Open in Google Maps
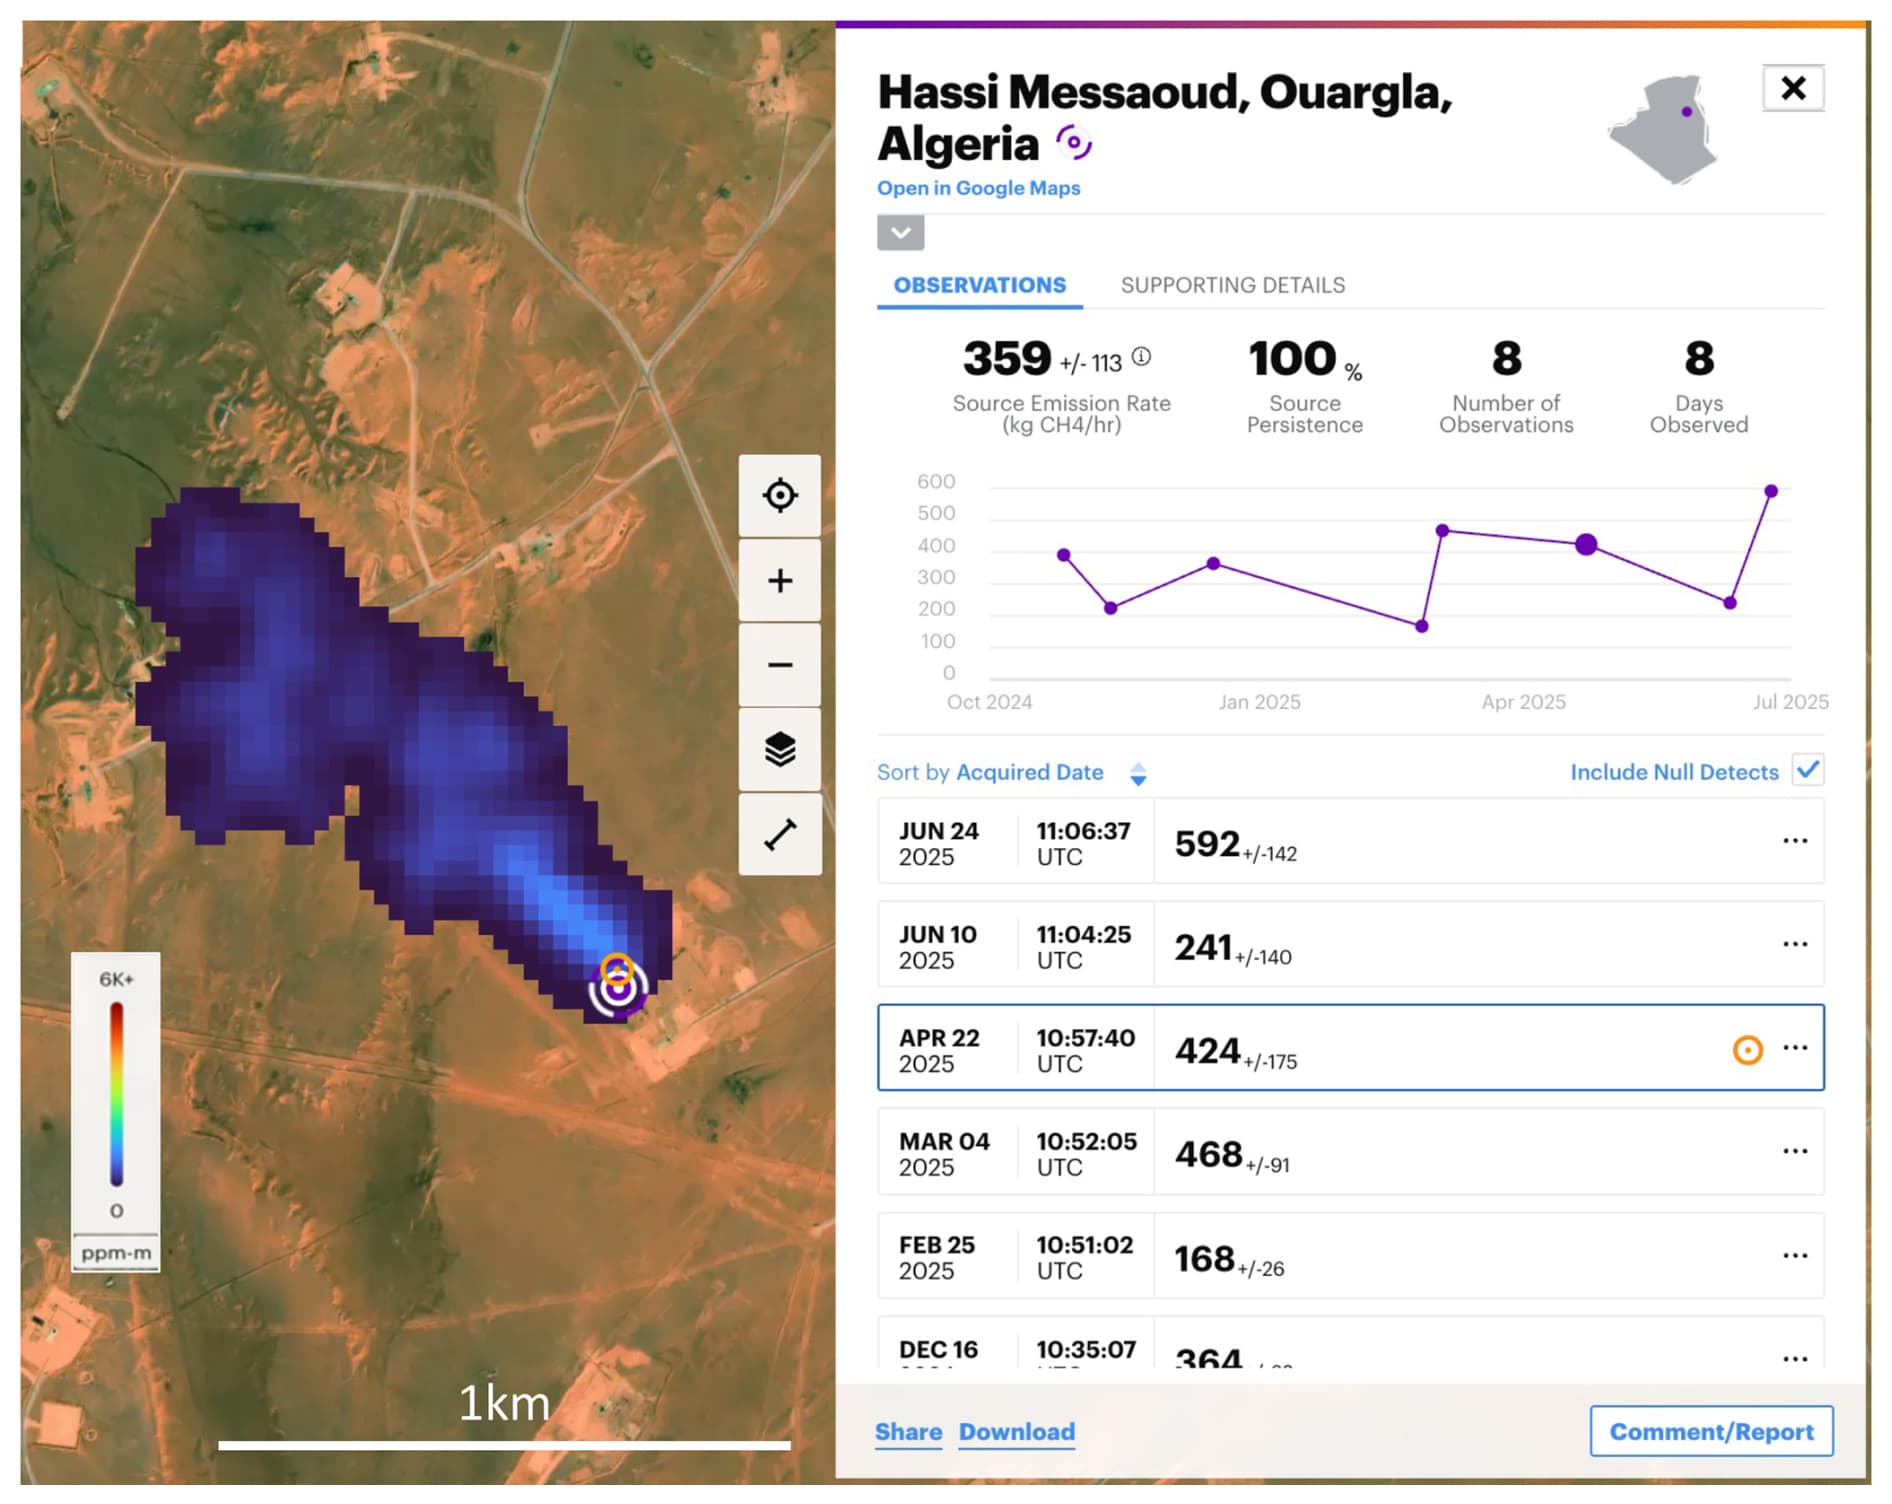This screenshot has width=1892, height=1504. (x=978, y=188)
